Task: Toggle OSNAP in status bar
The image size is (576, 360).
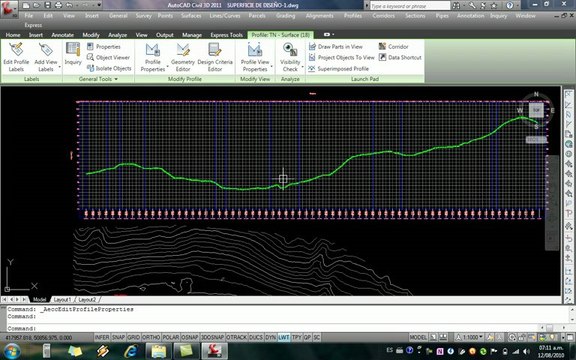Action: pyautogui.click(x=190, y=337)
